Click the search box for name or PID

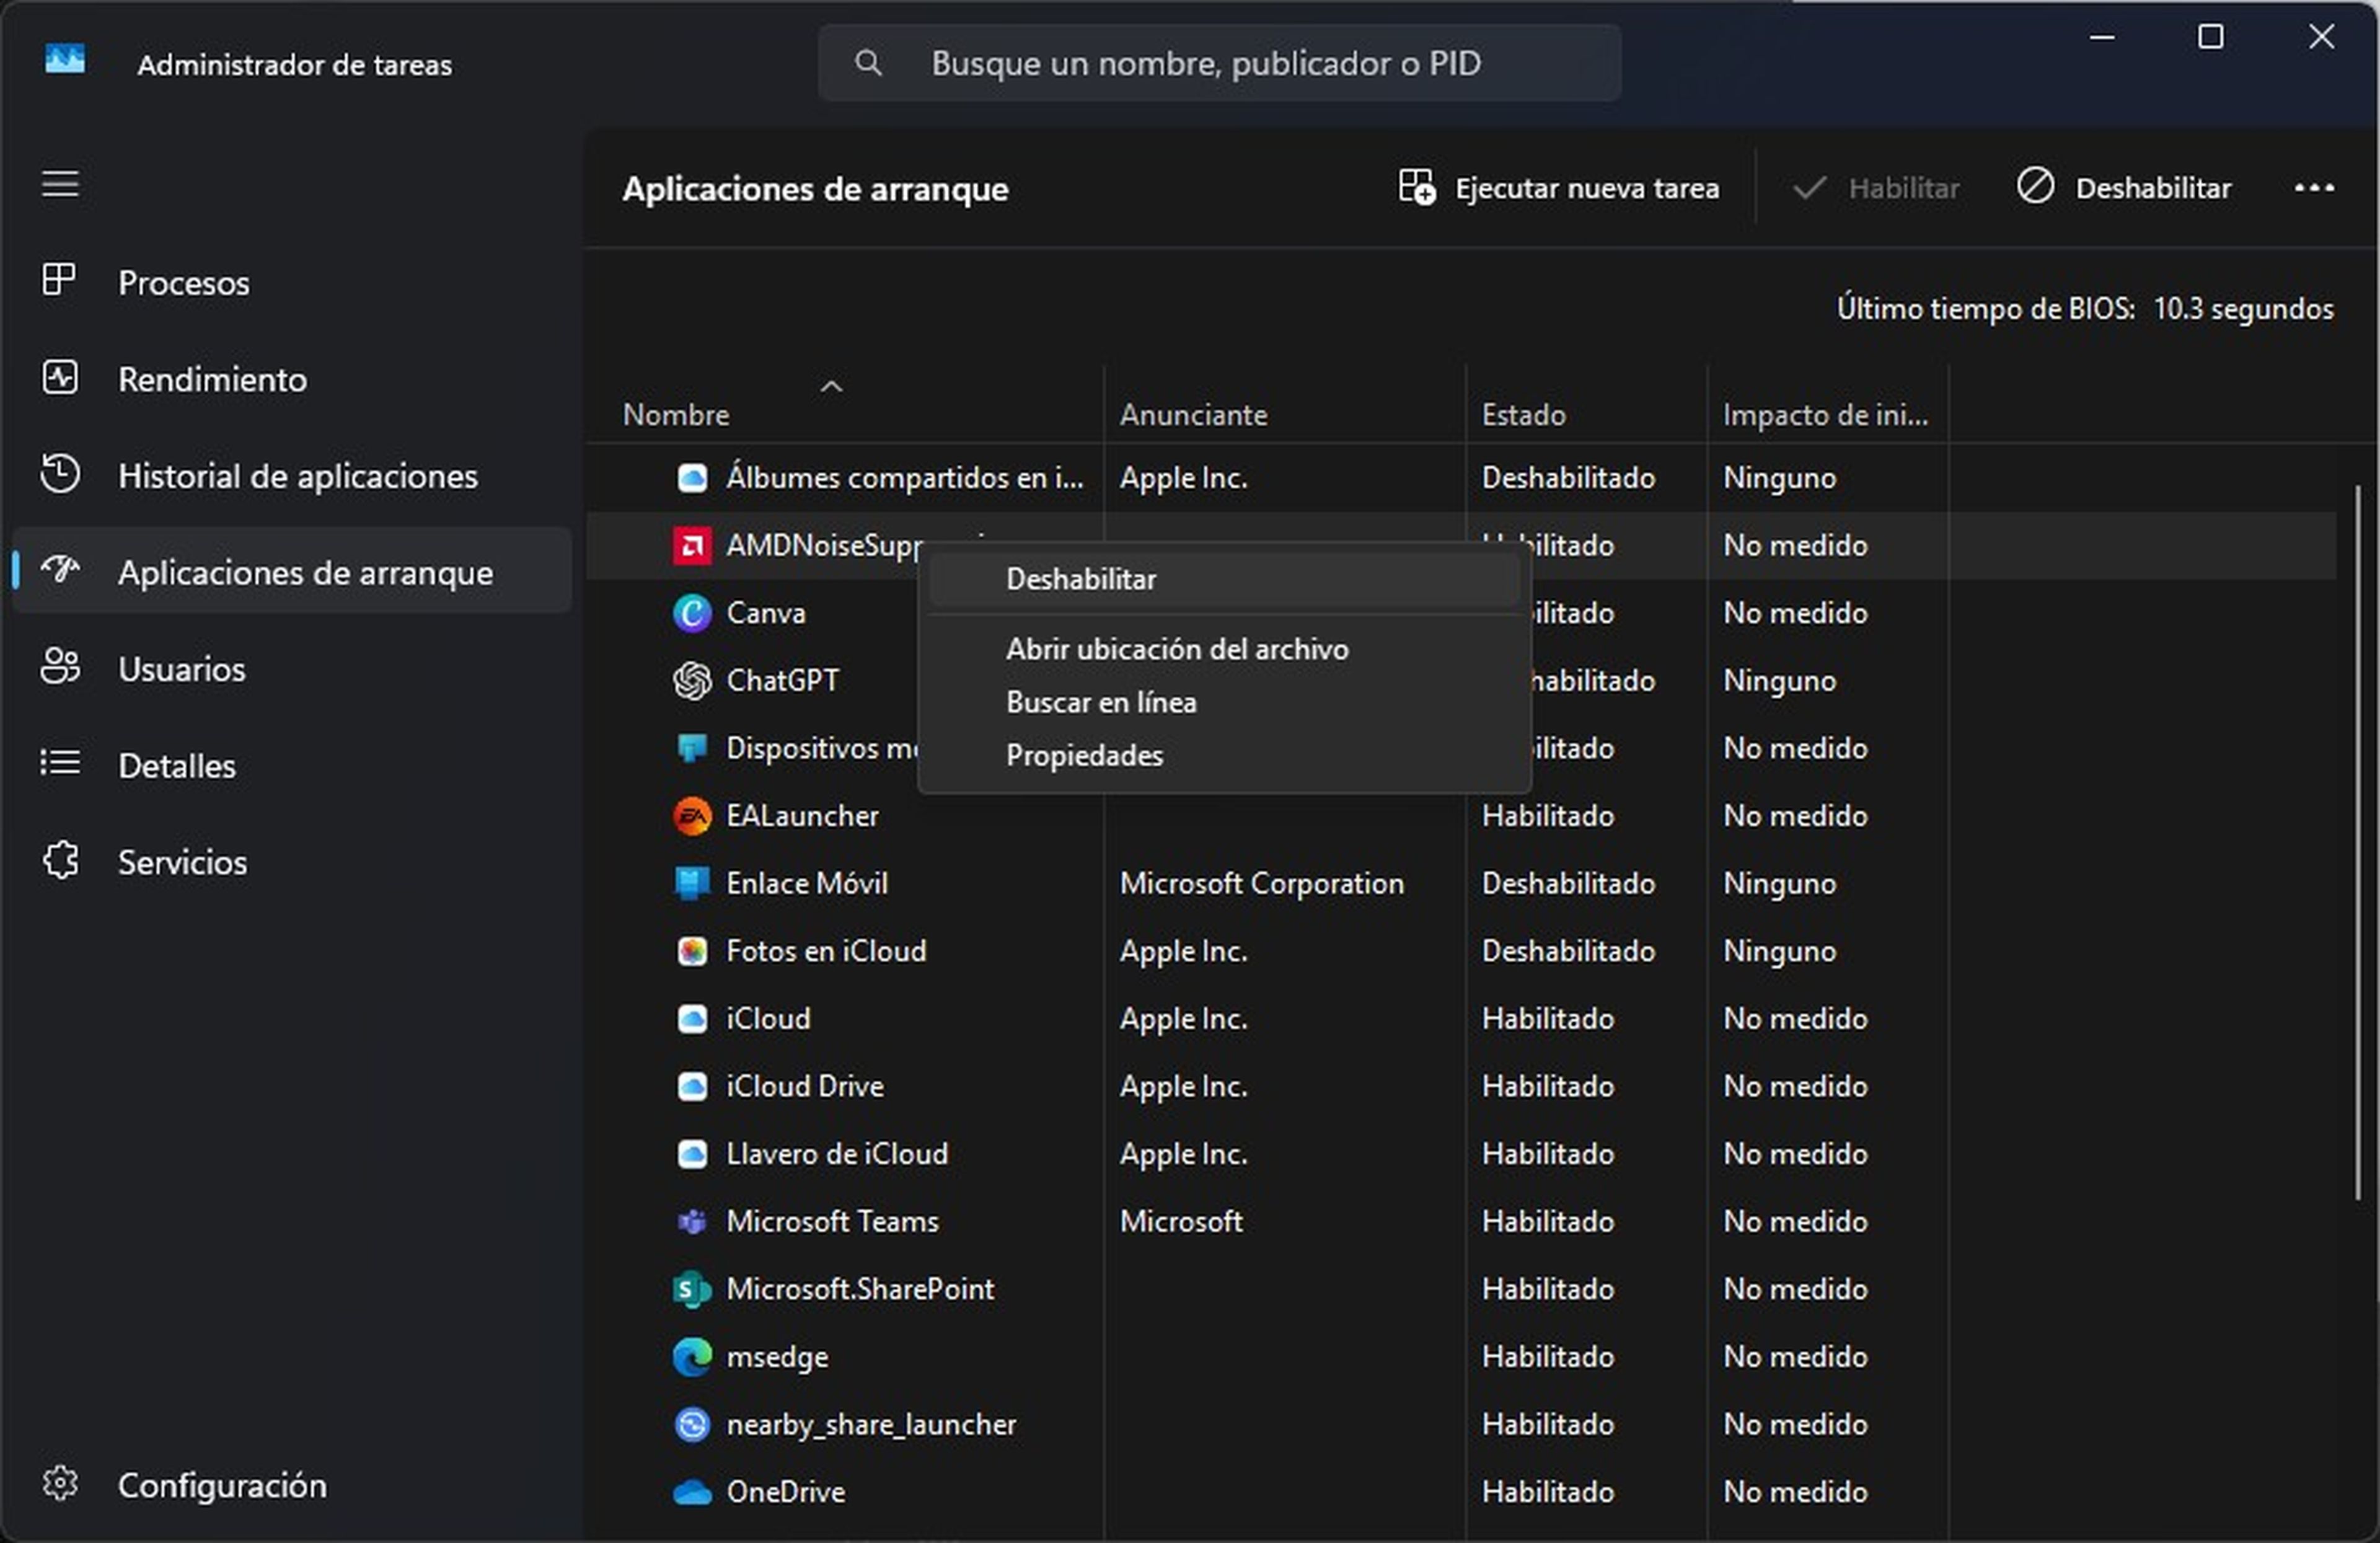[1219, 63]
